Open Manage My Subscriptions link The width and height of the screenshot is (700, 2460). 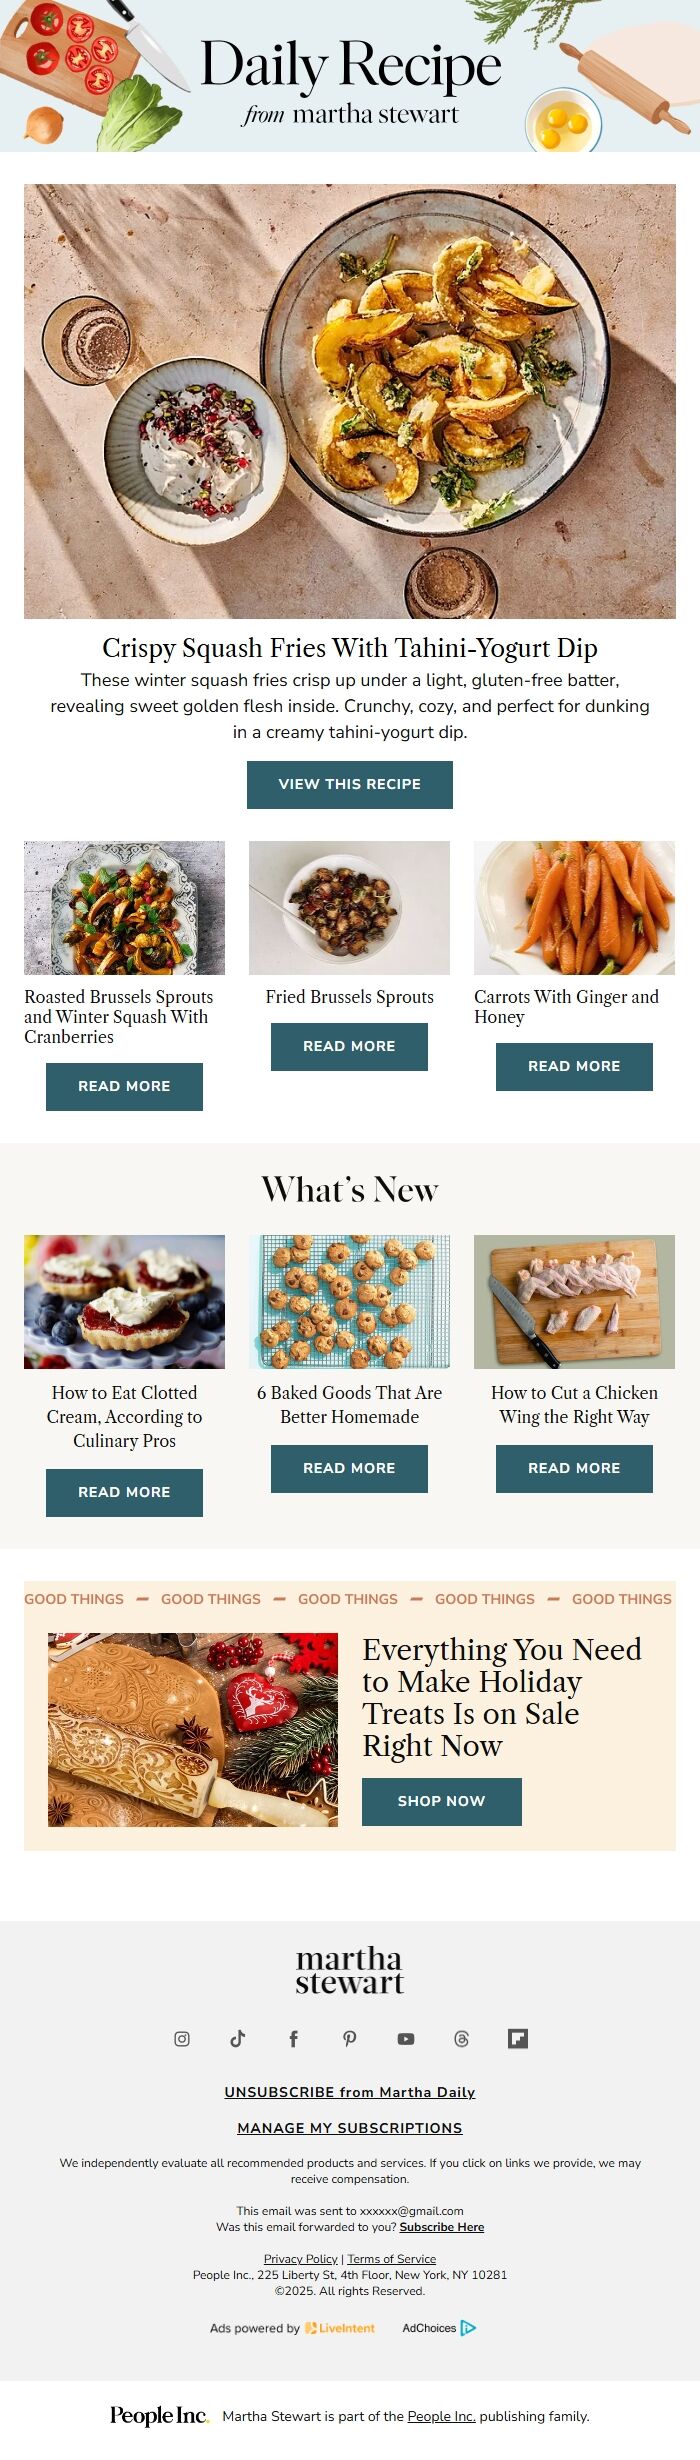(350, 2128)
